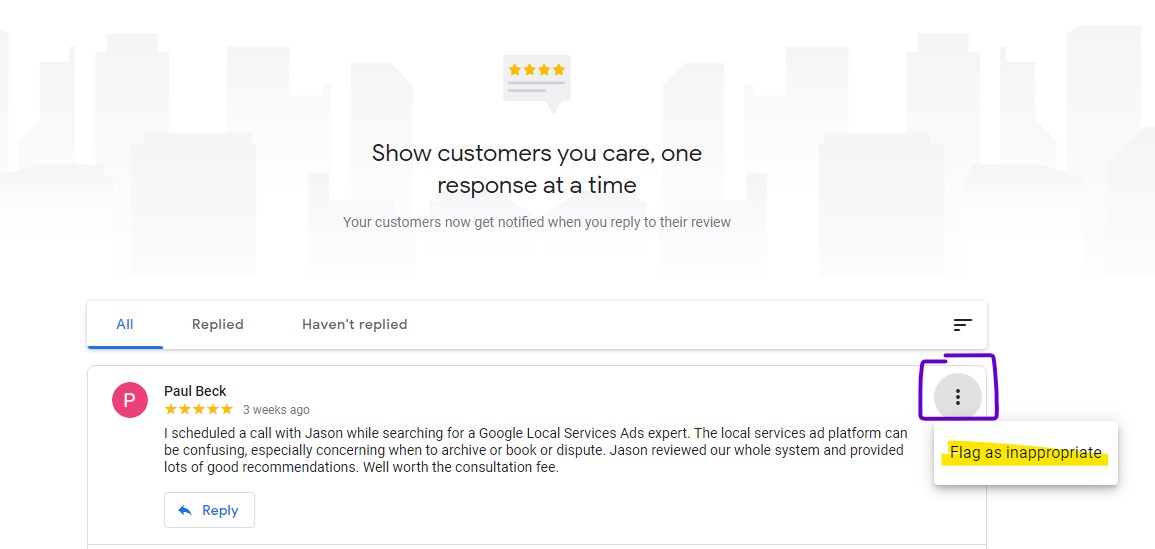The width and height of the screenshot is (1155, 549).
Task: Switch to the All reviews tab
Action: (124, 324)
